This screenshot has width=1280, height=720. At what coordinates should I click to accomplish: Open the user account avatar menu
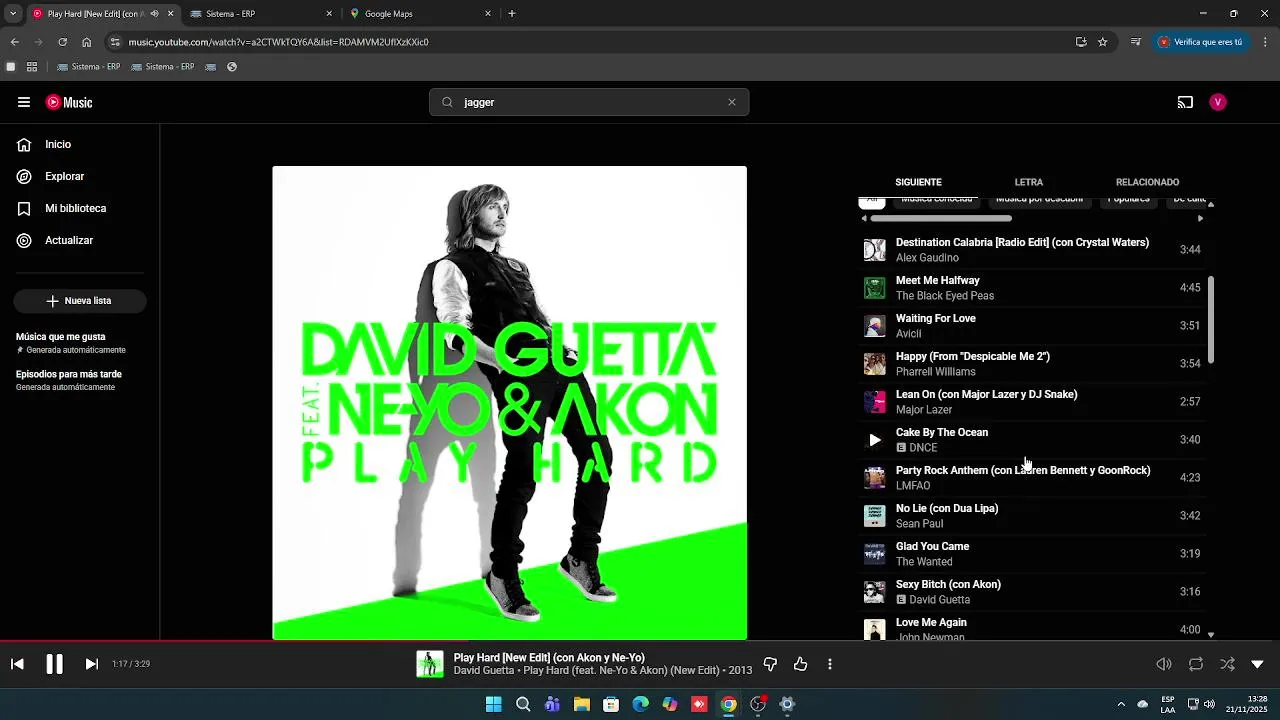1217,102
